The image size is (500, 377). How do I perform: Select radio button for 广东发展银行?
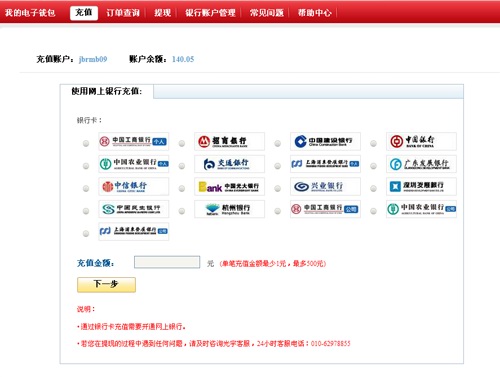(x=373, y=166)
